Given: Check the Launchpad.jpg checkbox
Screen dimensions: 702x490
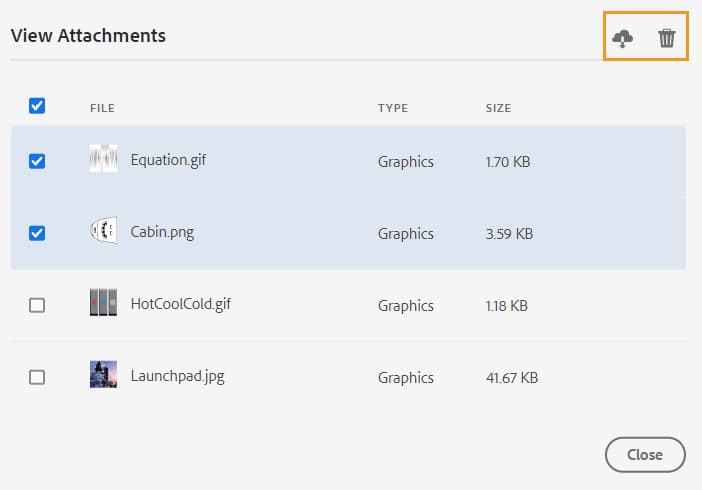Looking at the screenshot, I should click(x=37, y=377).
